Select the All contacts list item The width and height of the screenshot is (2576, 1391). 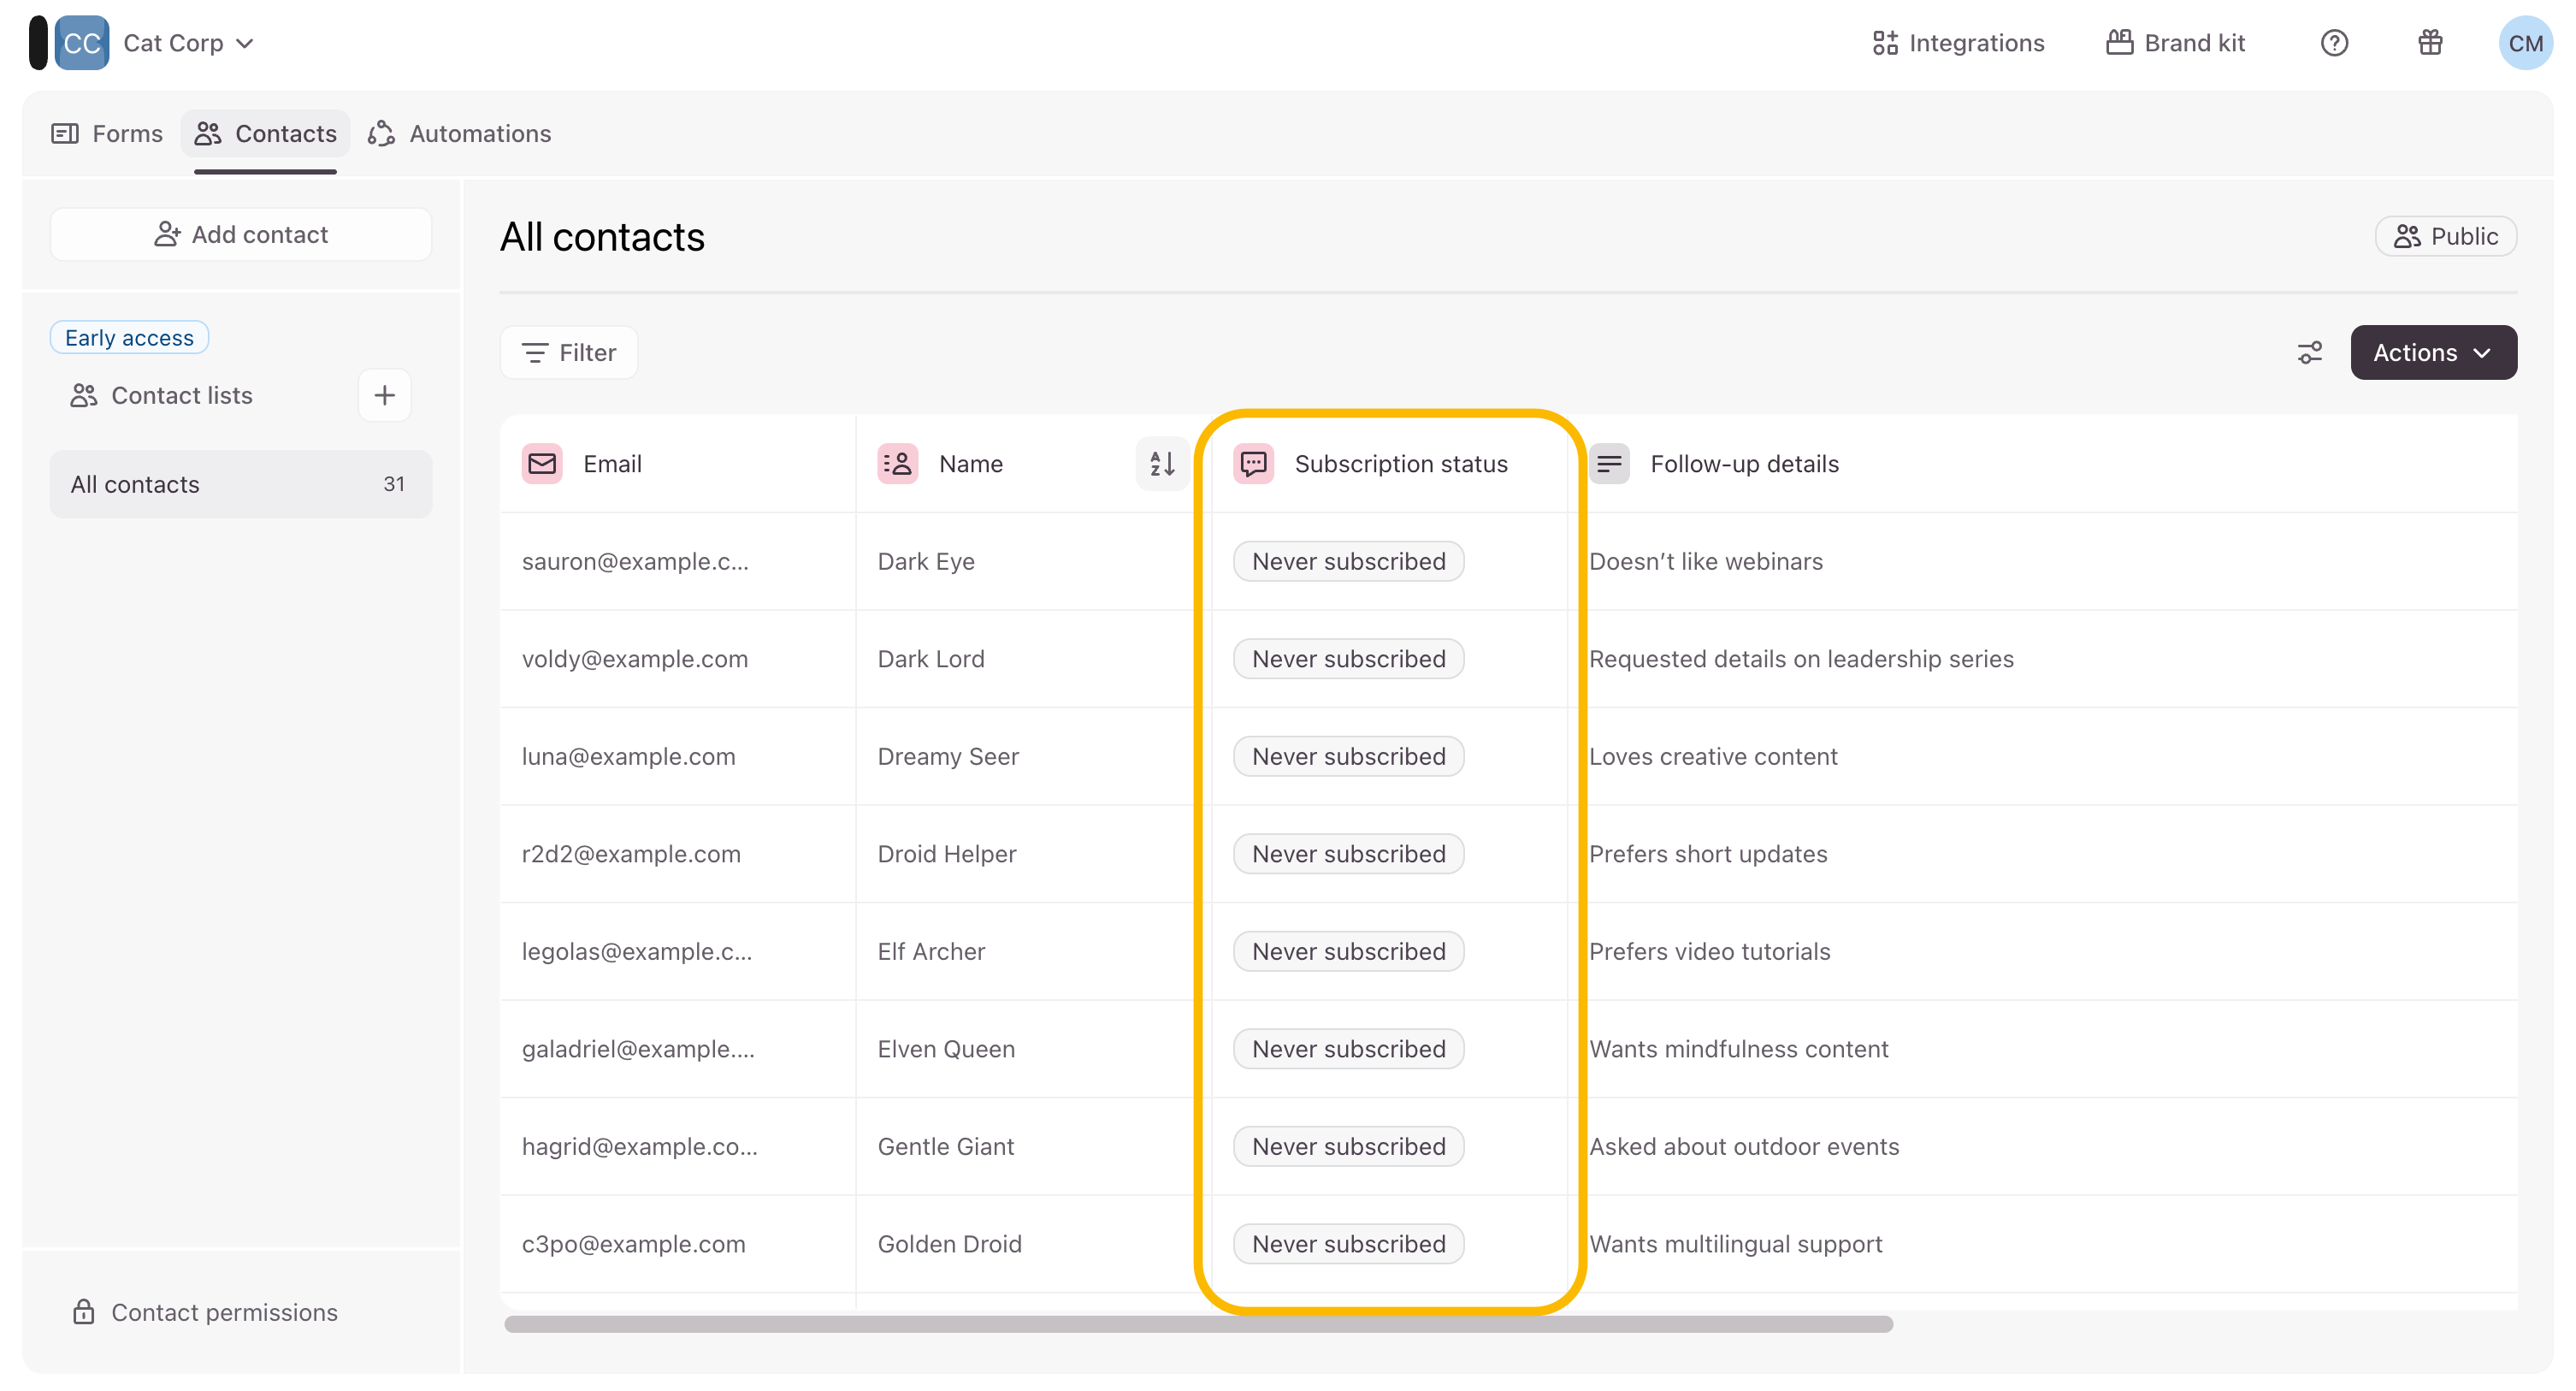click(240, 484)
